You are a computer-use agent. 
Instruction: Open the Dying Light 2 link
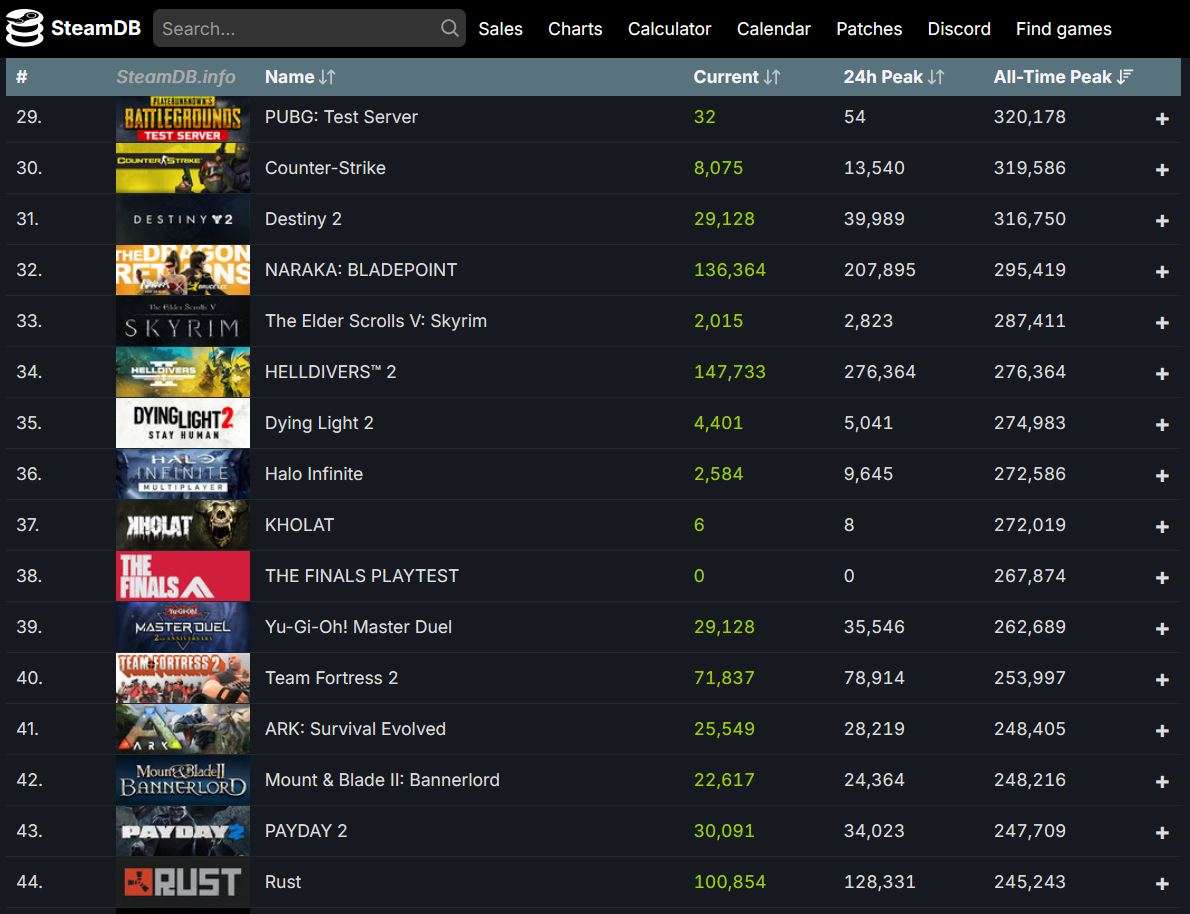point(319,423)
